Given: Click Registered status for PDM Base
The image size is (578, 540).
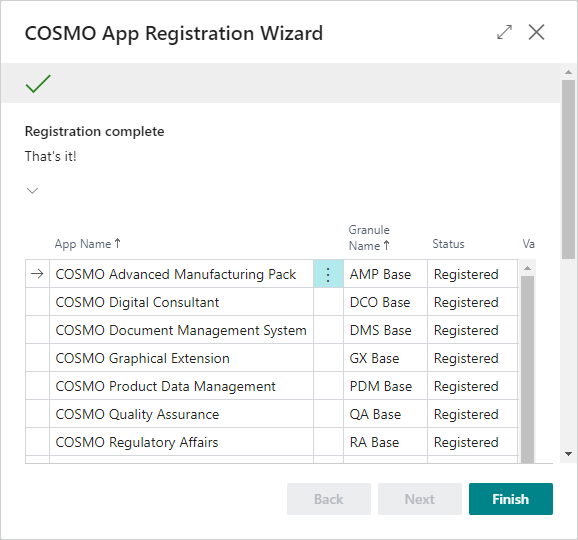Looking at the screenshot, I should (473, 386).
